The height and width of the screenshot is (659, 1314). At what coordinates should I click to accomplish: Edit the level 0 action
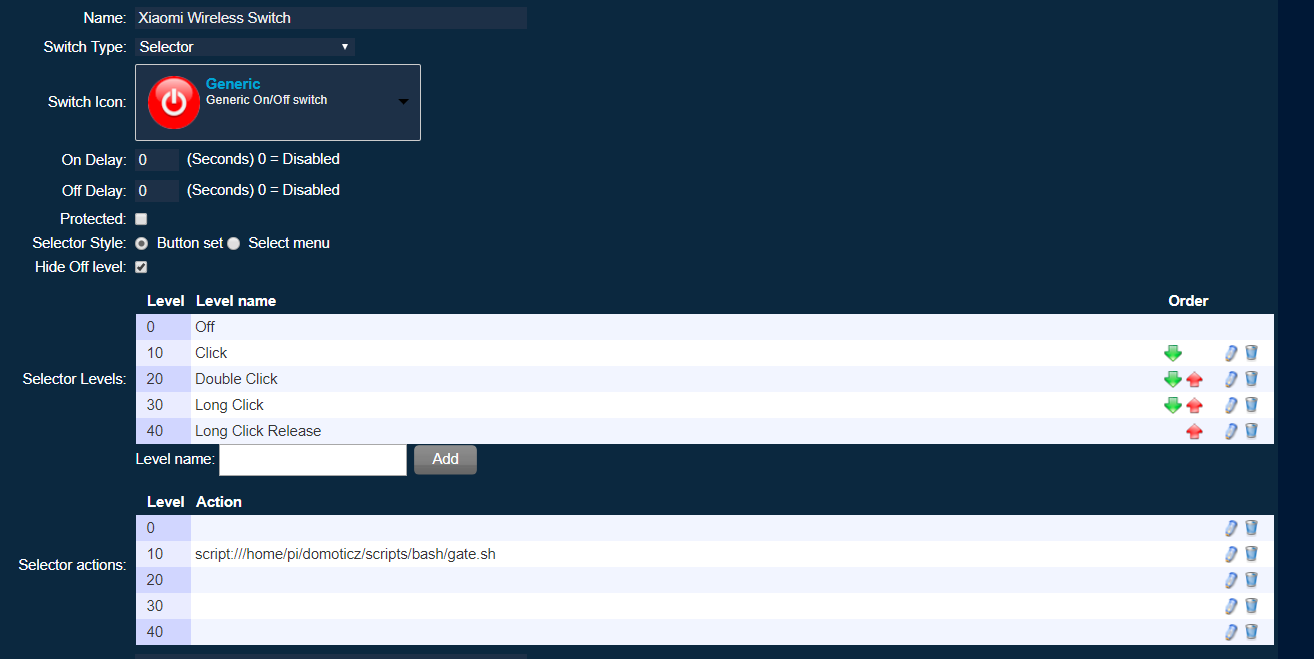1231,528
